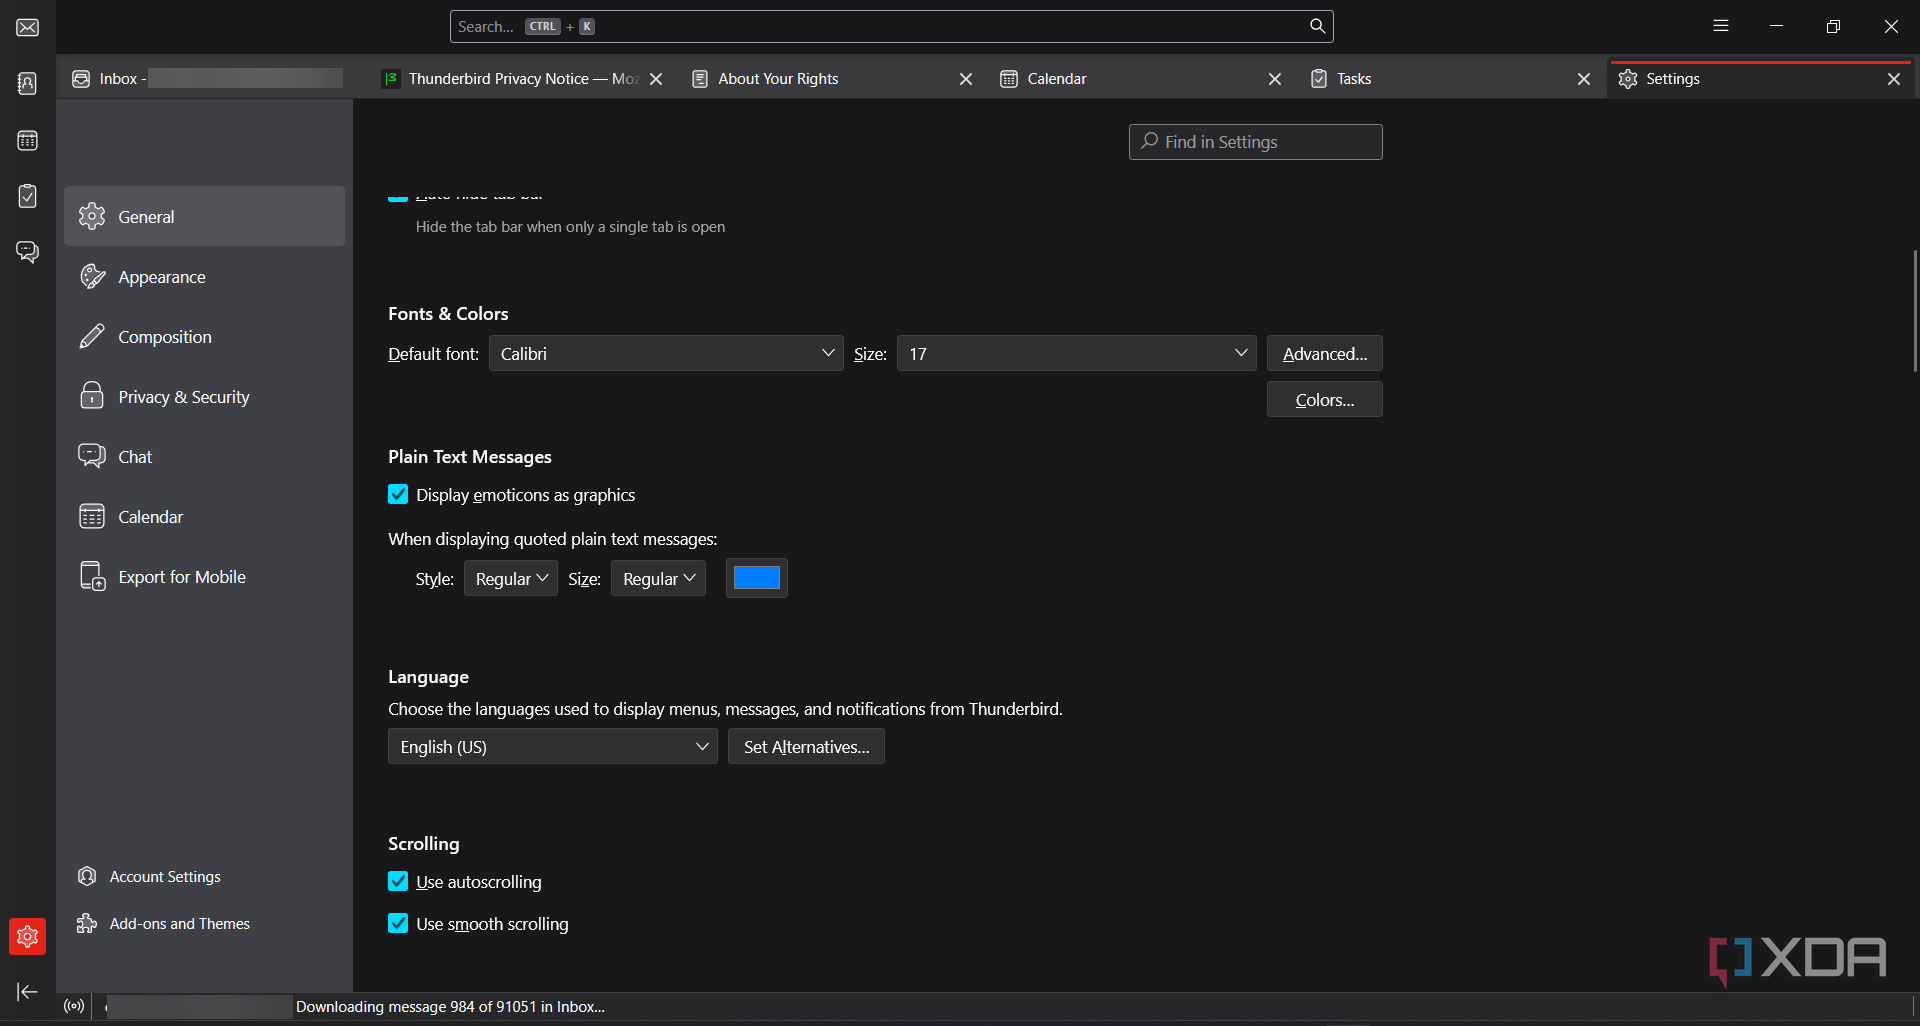
Task: Click the Set Alternatives... button
Action: tap(806, 746)
